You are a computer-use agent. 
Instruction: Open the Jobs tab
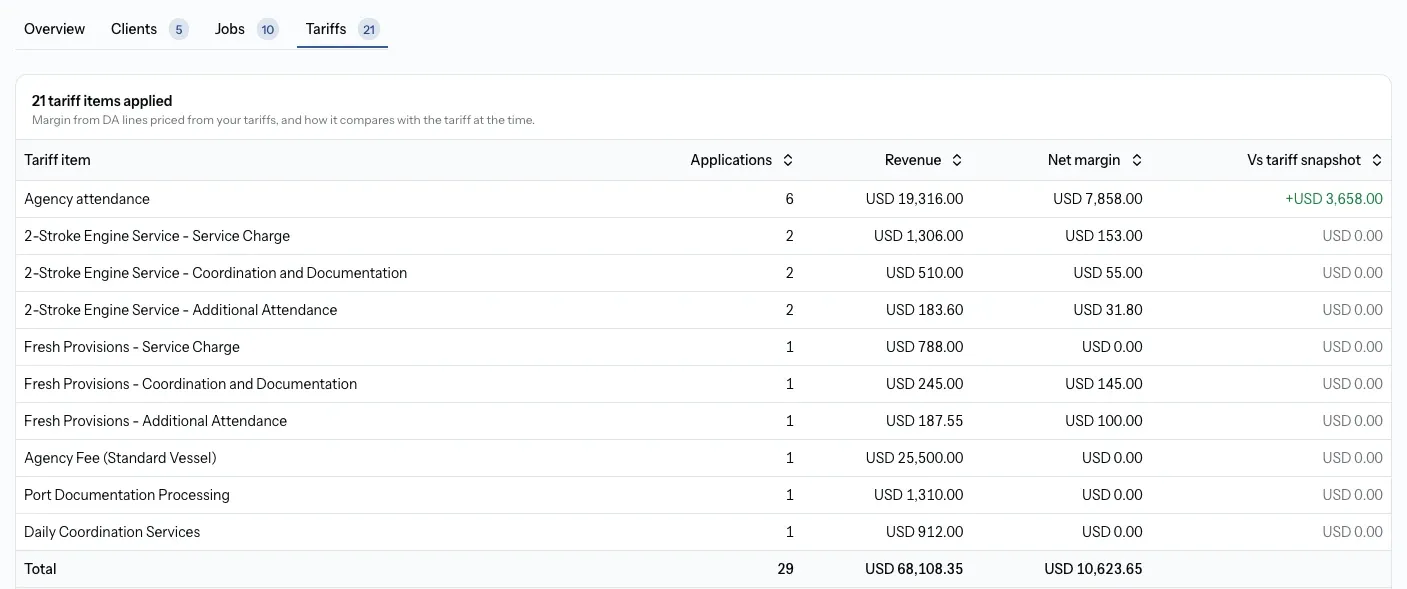(x=246, y=29)
